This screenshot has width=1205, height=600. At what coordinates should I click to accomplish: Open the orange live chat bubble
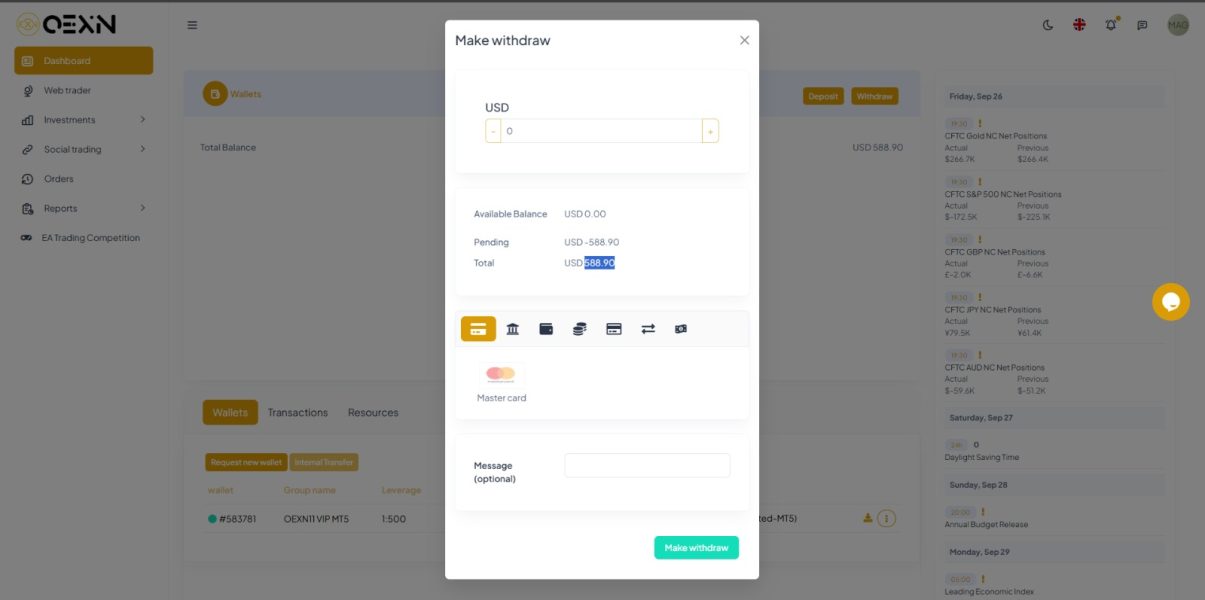pos(1171,302)
